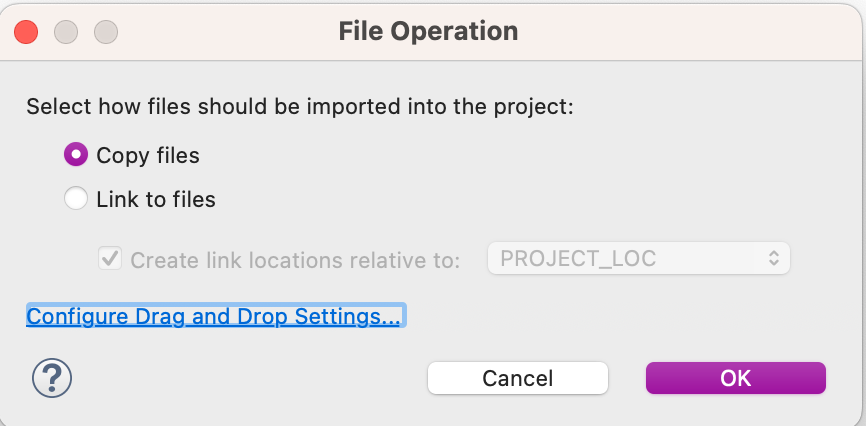The image size is (866, 426).
Task: Click the PROJECT_LOC combo box up-down arrows
Action: click(773, 258)
